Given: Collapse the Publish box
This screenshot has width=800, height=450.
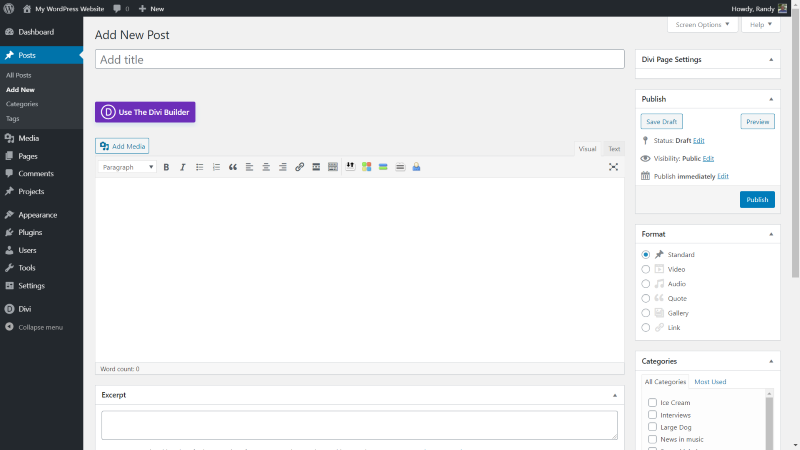Looking at the screenshot, I should 771,99.
